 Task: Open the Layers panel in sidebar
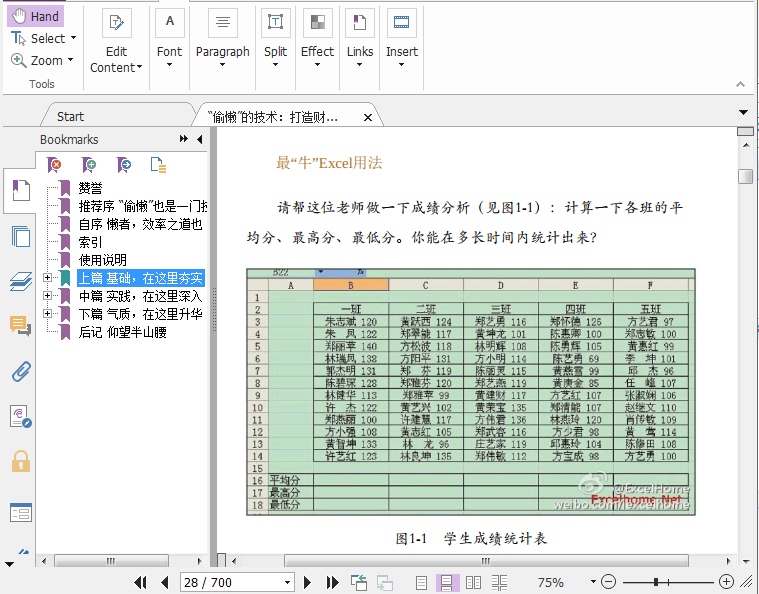(x=20, y=281)
